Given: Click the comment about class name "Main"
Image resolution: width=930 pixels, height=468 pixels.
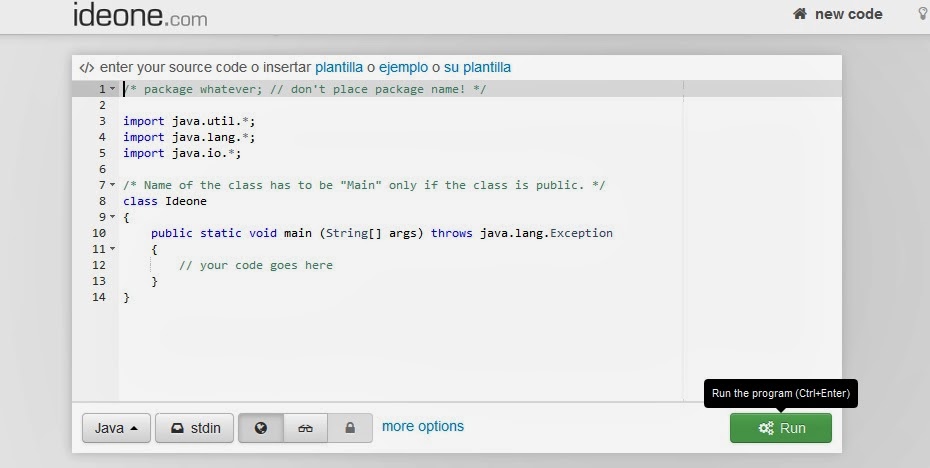Looking at the screenshot, I should (364, 185).
